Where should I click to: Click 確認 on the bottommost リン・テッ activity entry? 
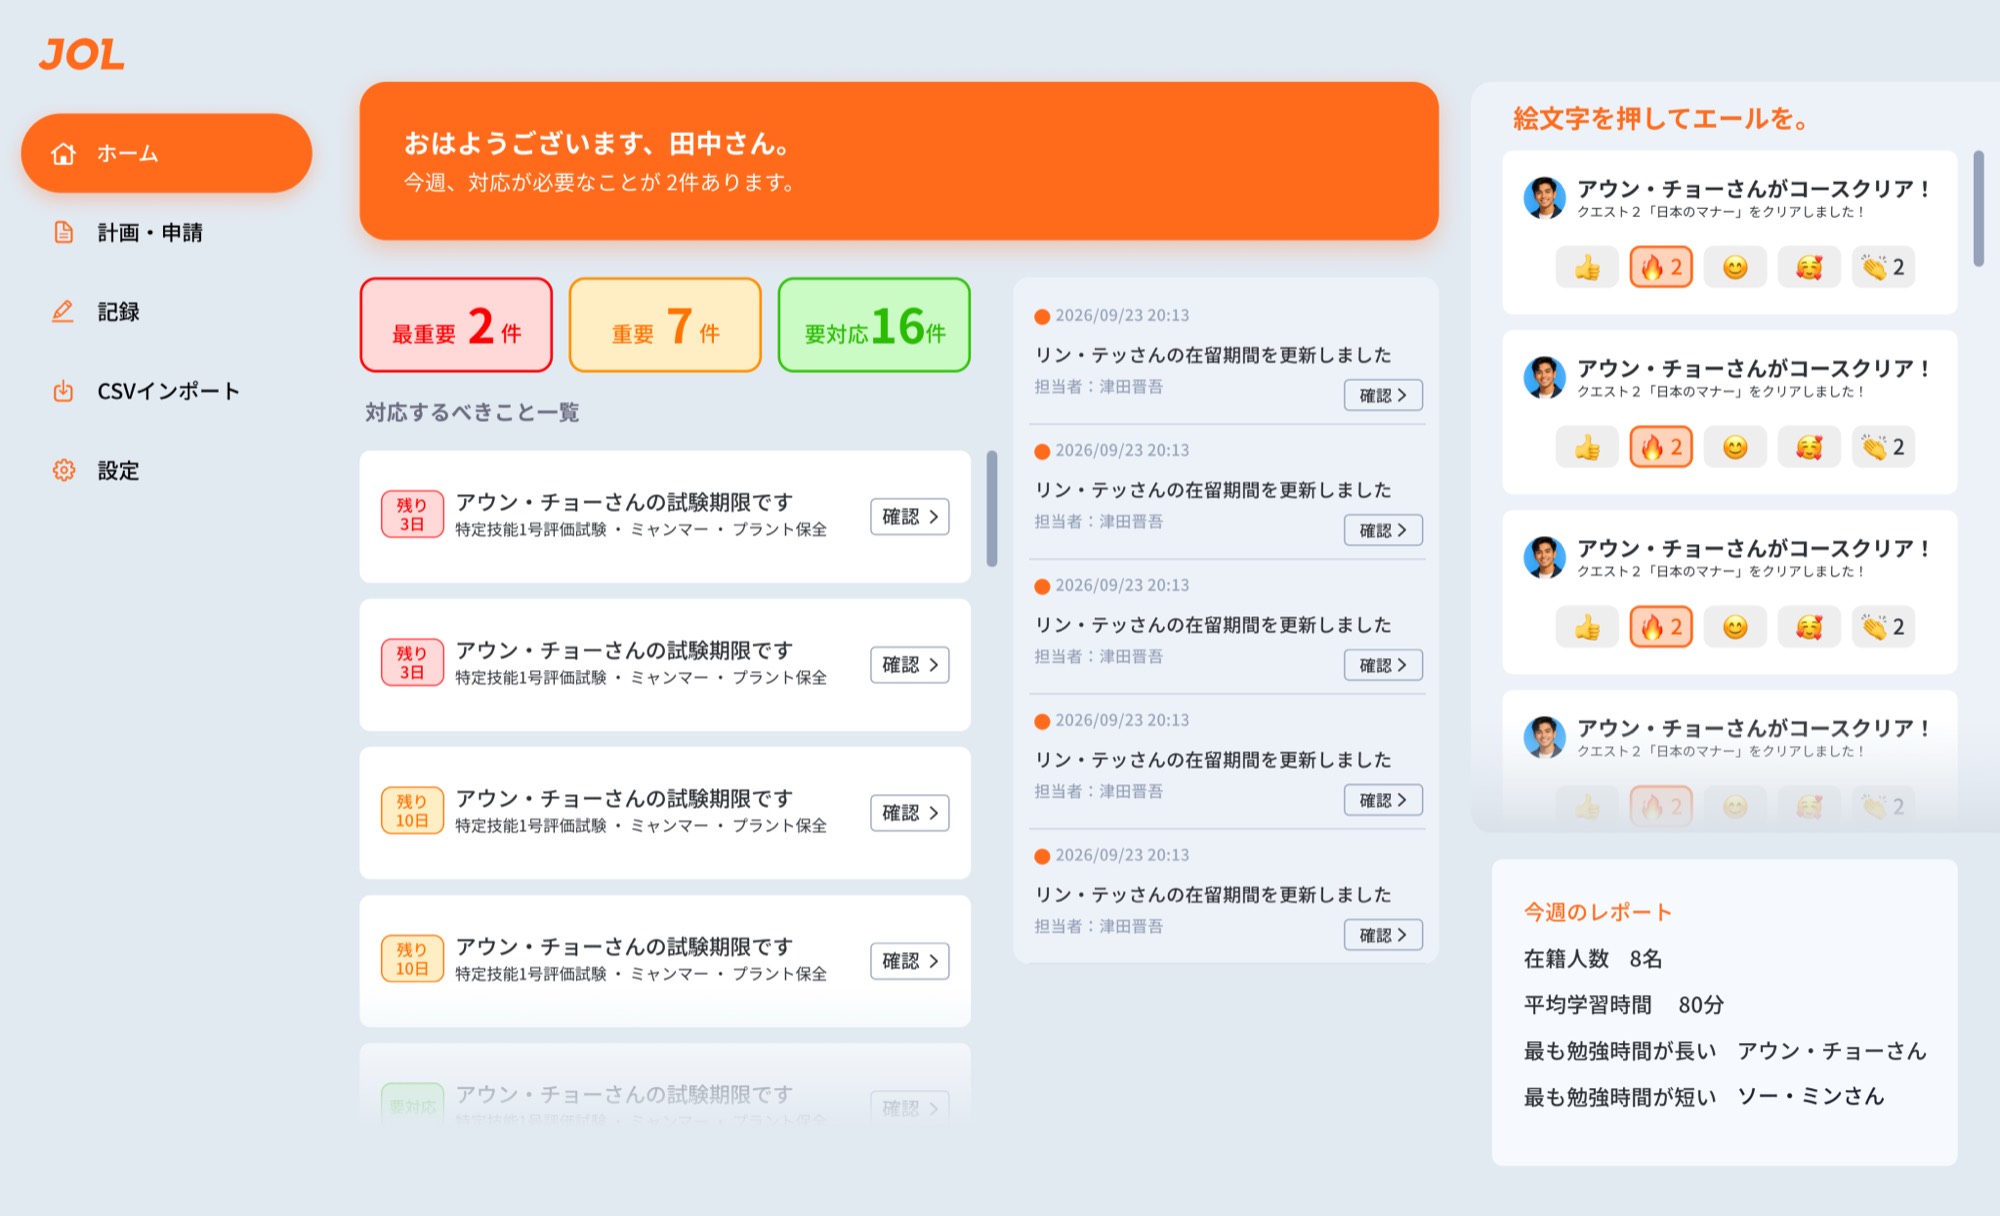[1383, 935]
